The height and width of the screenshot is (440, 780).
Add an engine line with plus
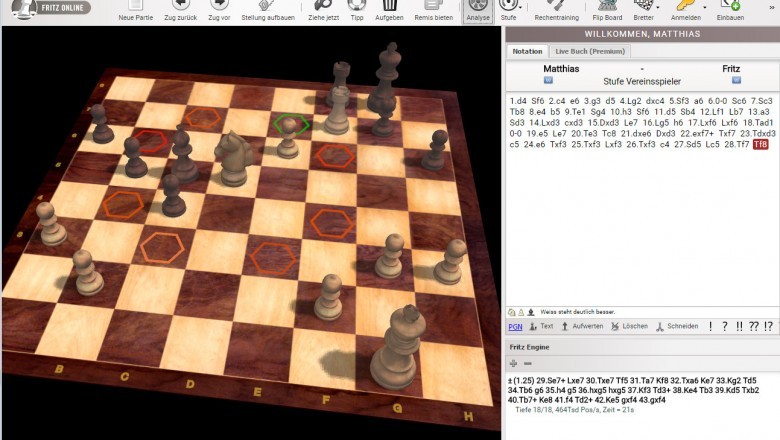513,363
